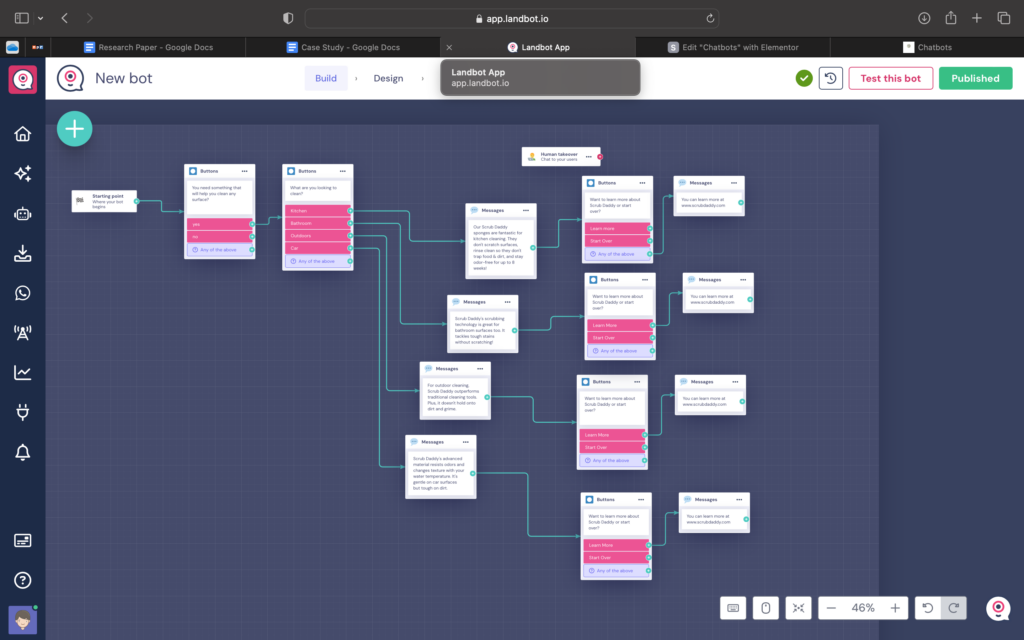This screenshot has width=1024, height=640.
Task: Toggle keyboard shortcuts button in bottom toolbar
Action: tap(733, 608)
